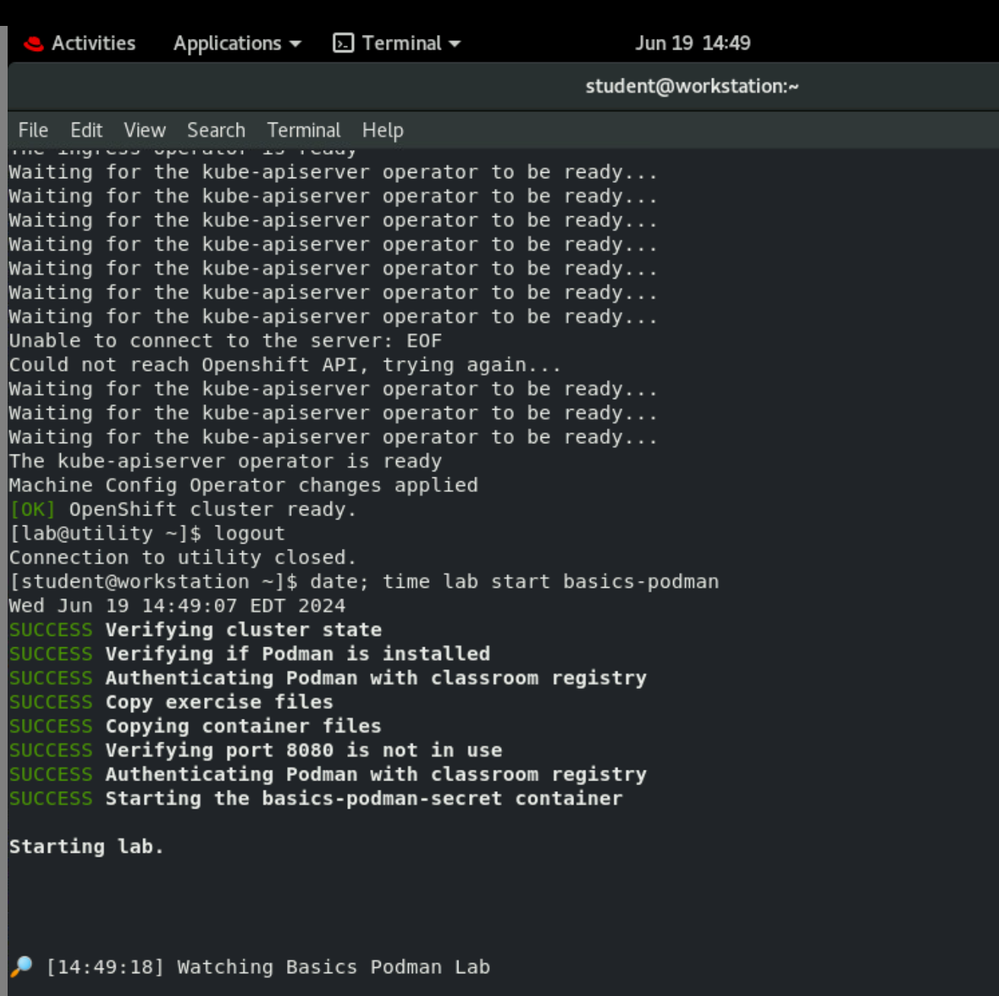Expand the Terminal app menu arrow
This screenshot has width=999, height=996.
pos(455,44)
